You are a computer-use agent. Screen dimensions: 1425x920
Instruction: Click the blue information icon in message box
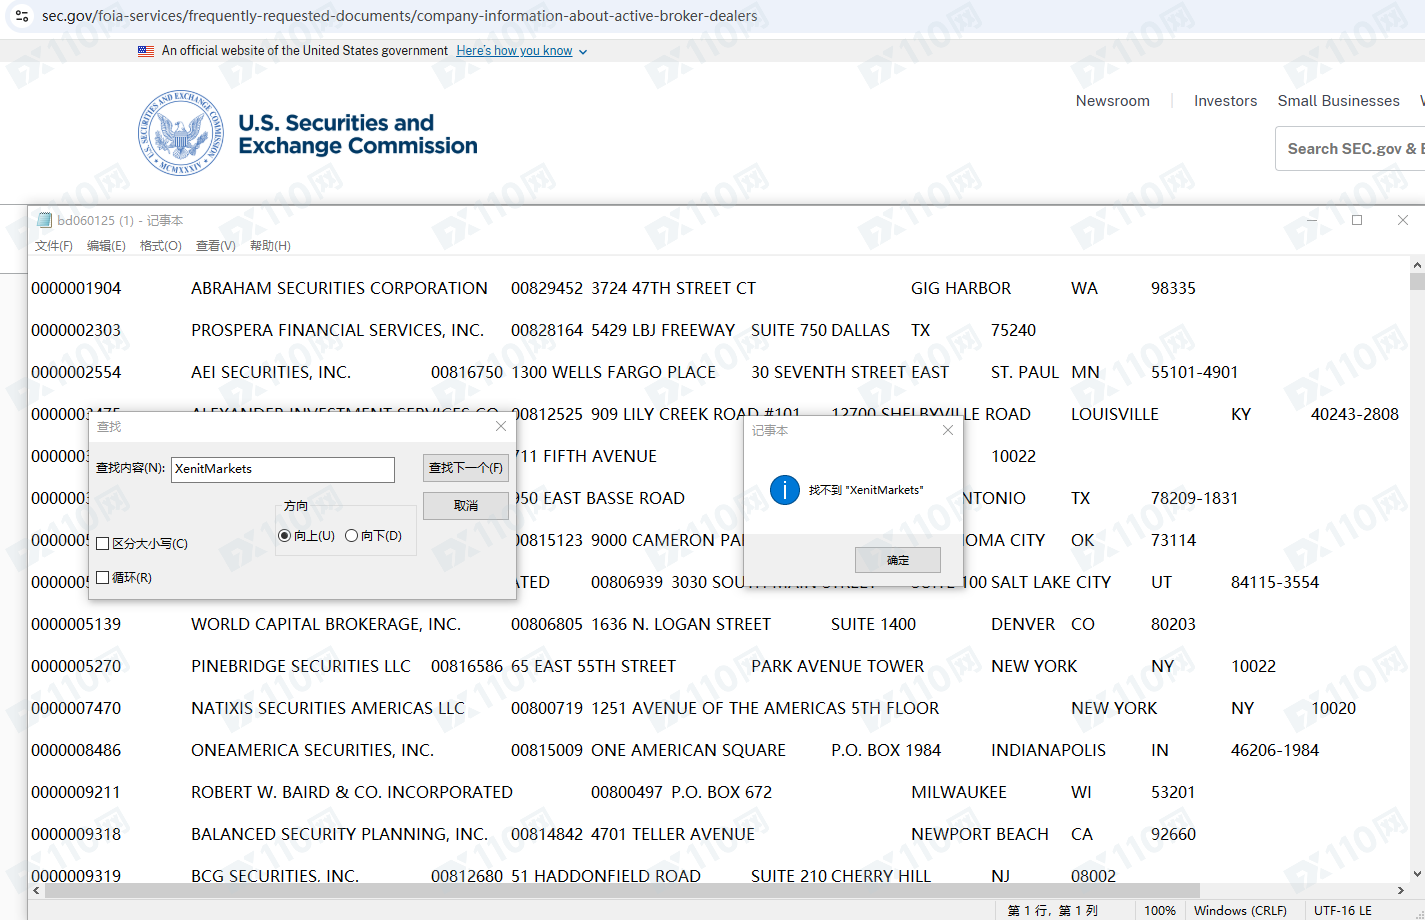(x=785, y=490)
